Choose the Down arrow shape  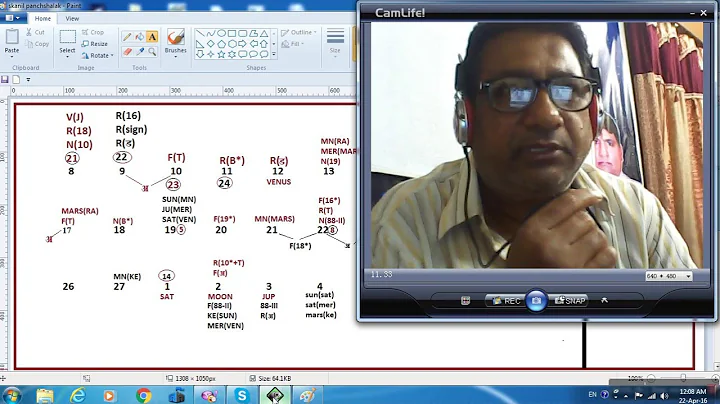click(200, 54)
